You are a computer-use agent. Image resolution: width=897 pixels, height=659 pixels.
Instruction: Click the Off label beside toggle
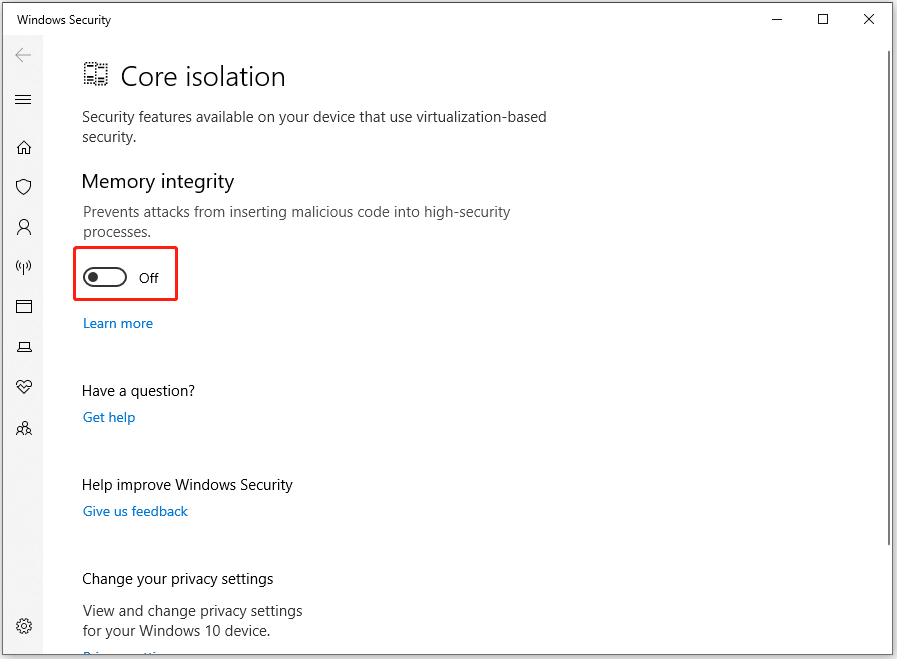click(x=149, y=278)
